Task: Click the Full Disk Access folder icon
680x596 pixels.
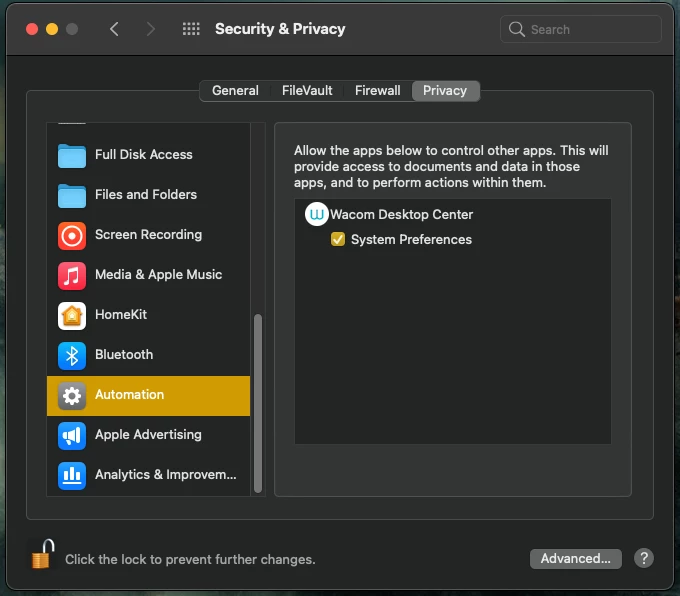Action: (72, 155)
